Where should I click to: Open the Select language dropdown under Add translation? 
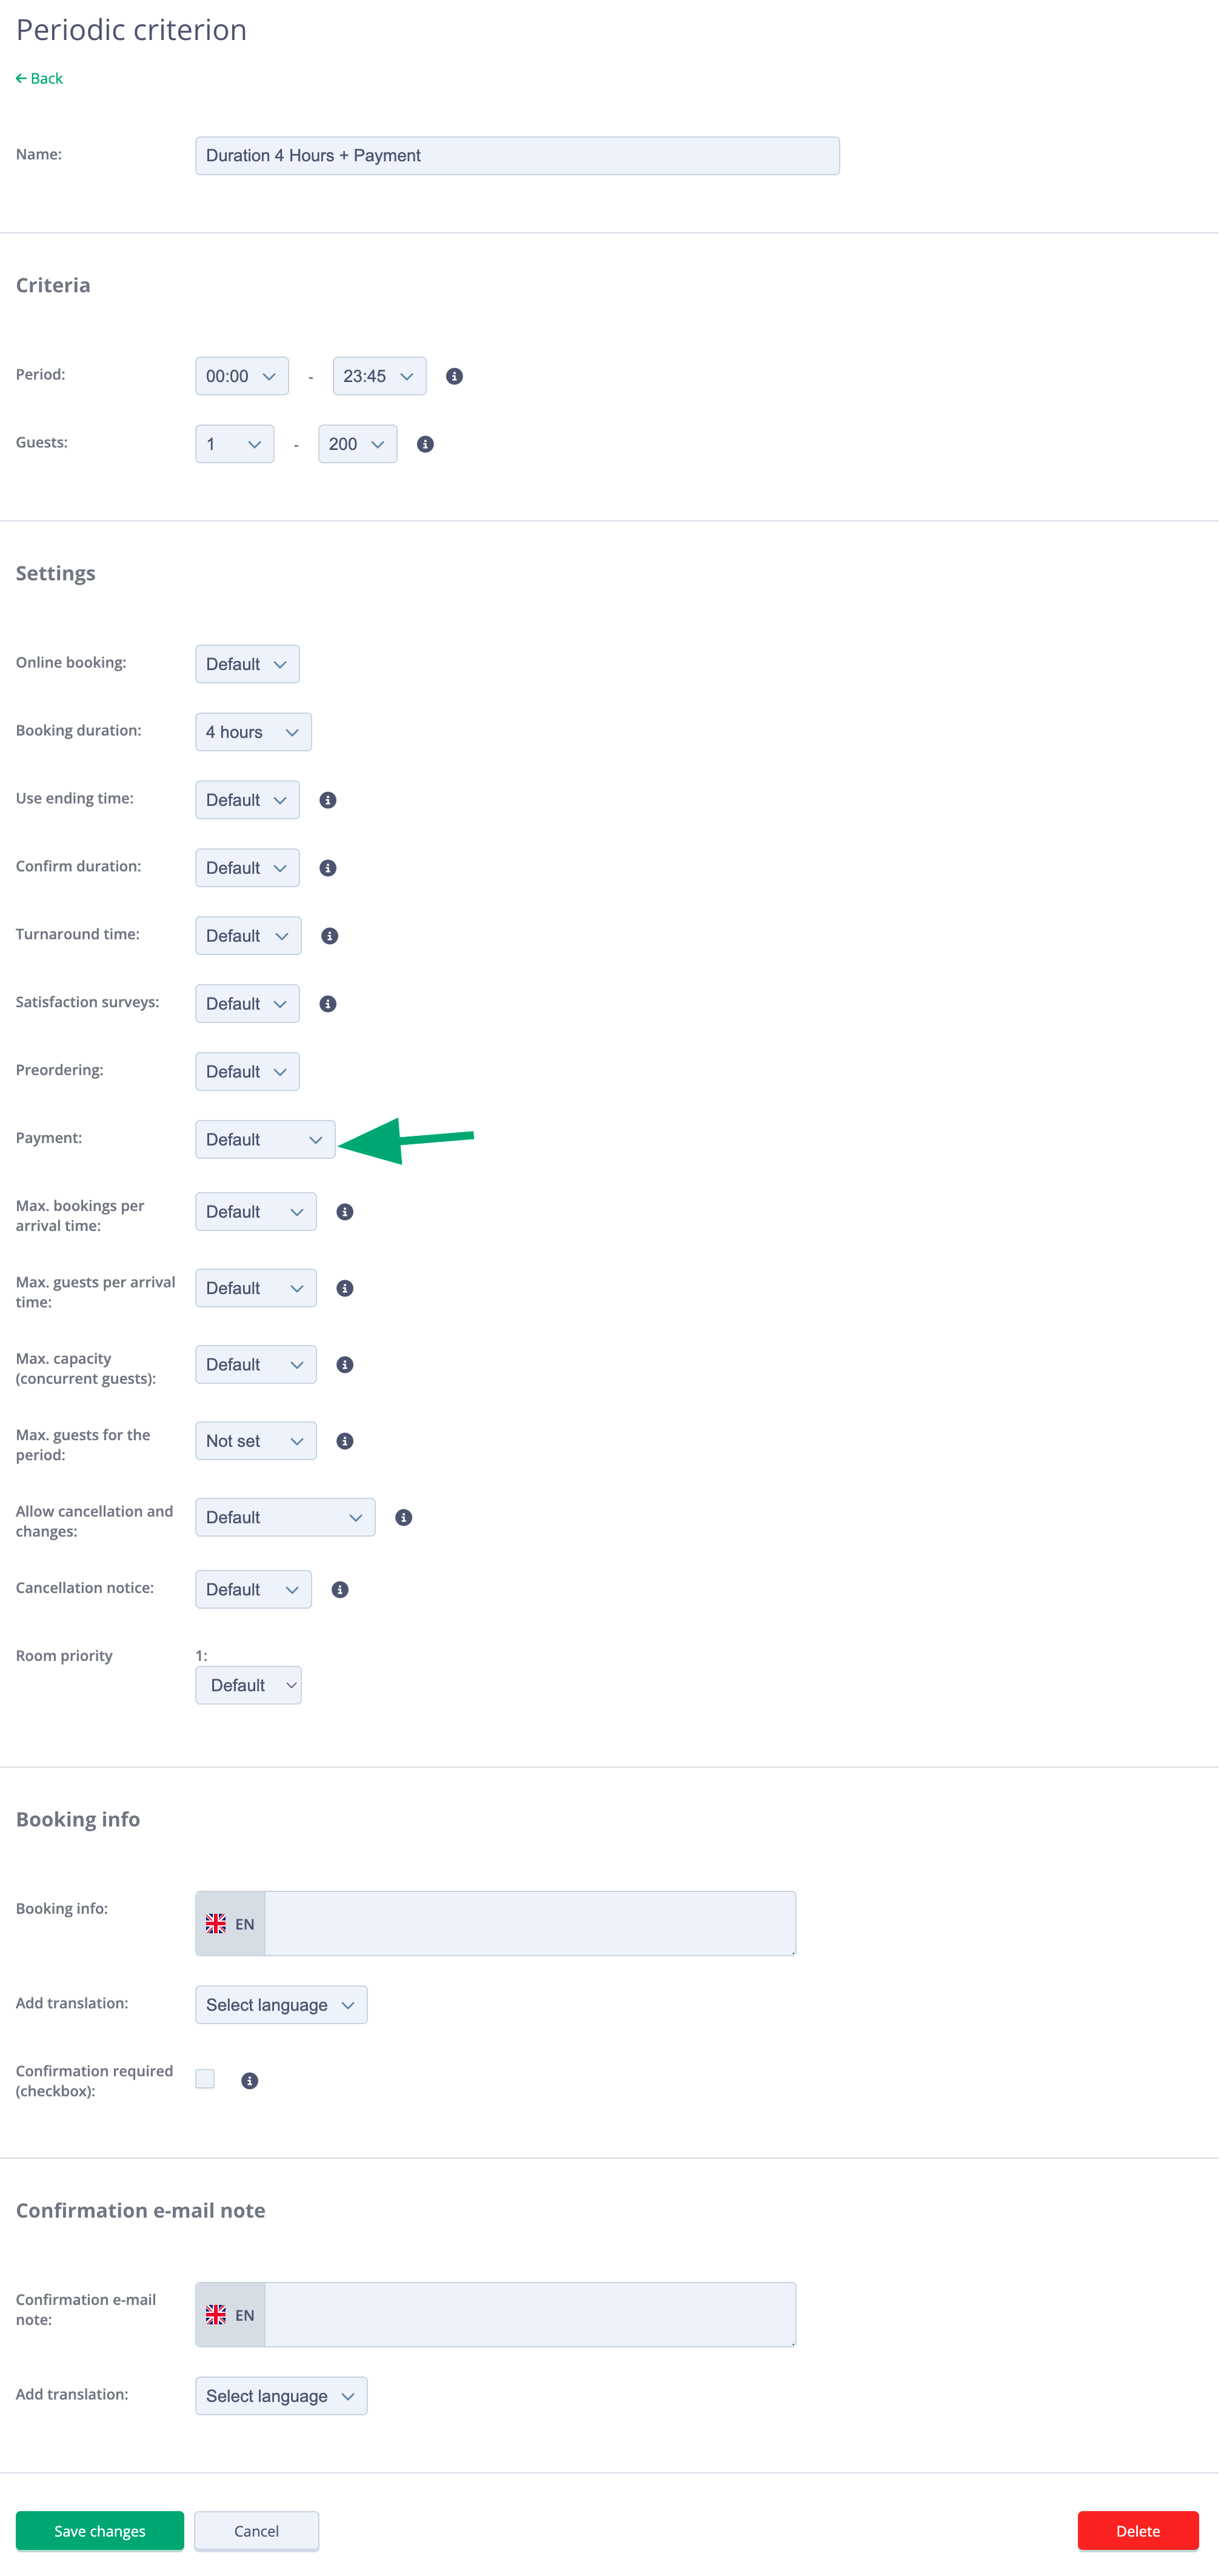[x=281, y=2004]
